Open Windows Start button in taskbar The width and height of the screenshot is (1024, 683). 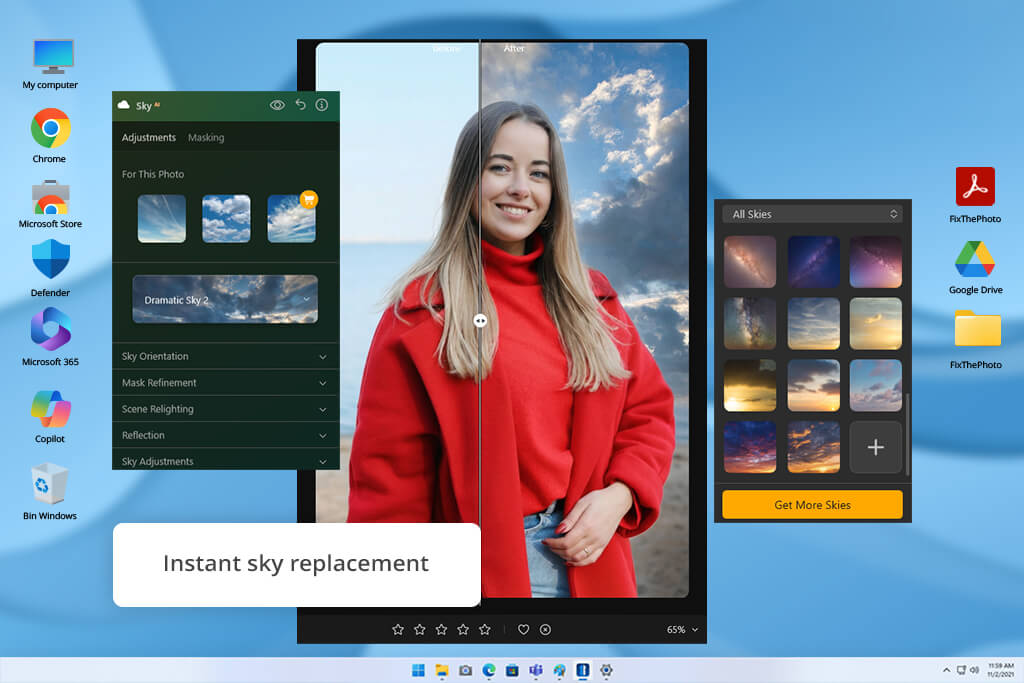coord(419,671)
